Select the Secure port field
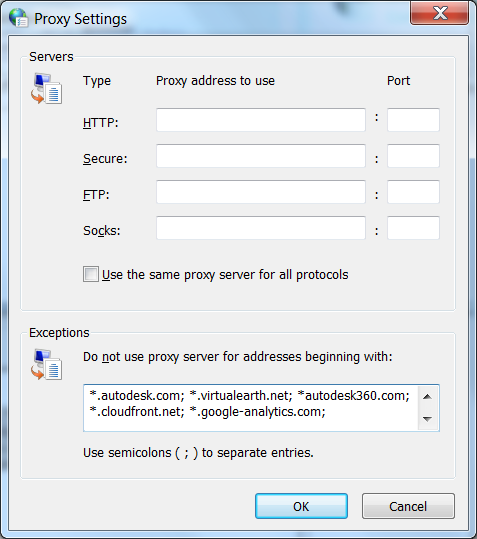Image resolution: width=477 pixels, height=539 pixels. coord(413,156)
